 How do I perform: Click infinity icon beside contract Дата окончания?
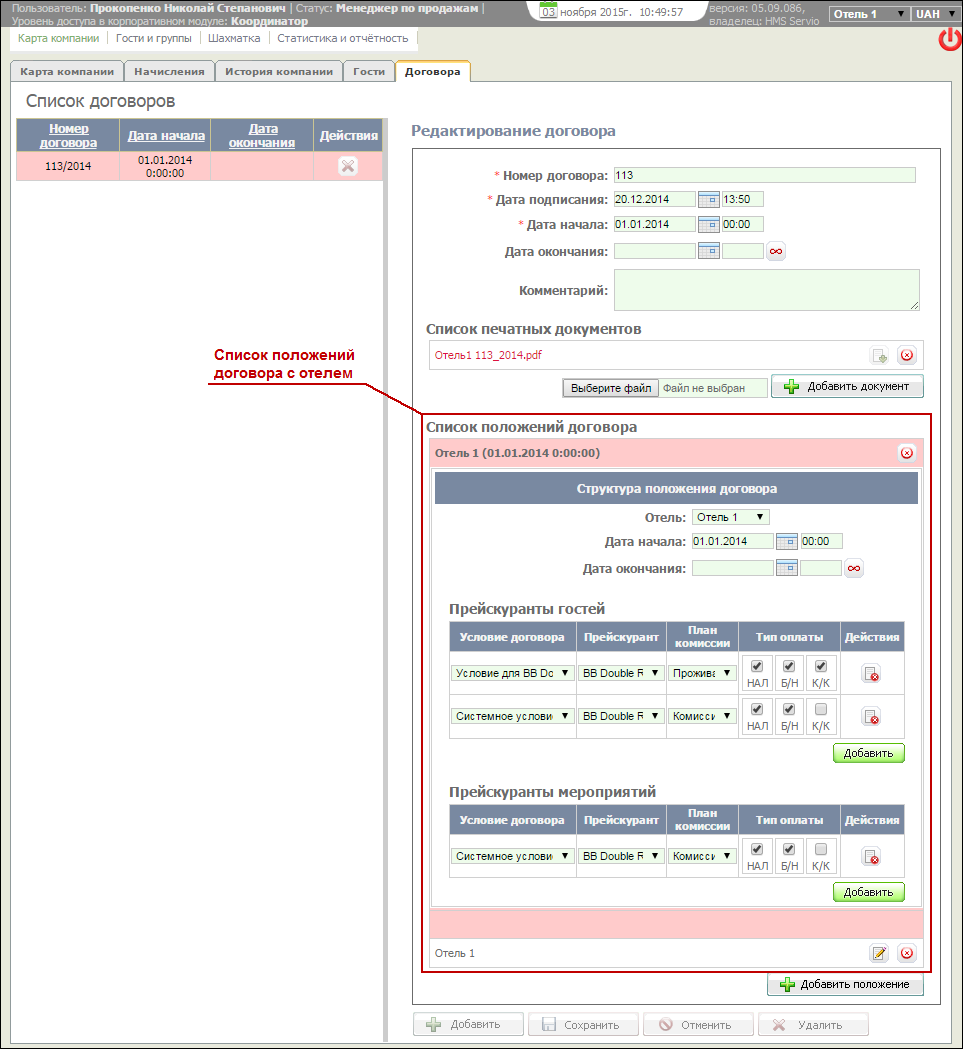tap(775, 251)
